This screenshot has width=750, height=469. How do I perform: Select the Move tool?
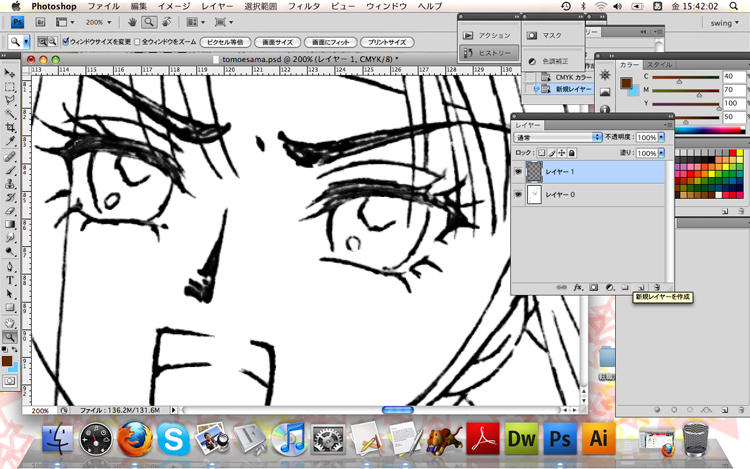click(10, 73)
